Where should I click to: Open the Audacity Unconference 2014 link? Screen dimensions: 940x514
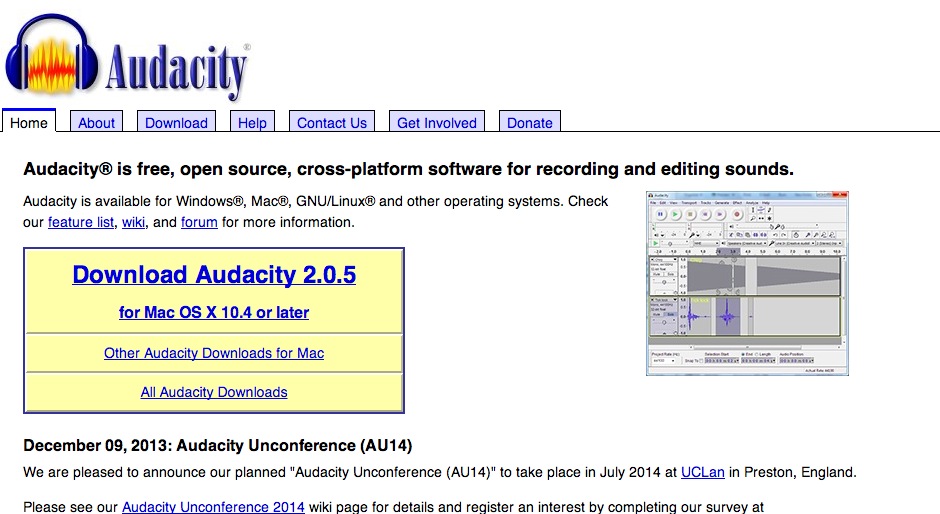pos(213,507)
